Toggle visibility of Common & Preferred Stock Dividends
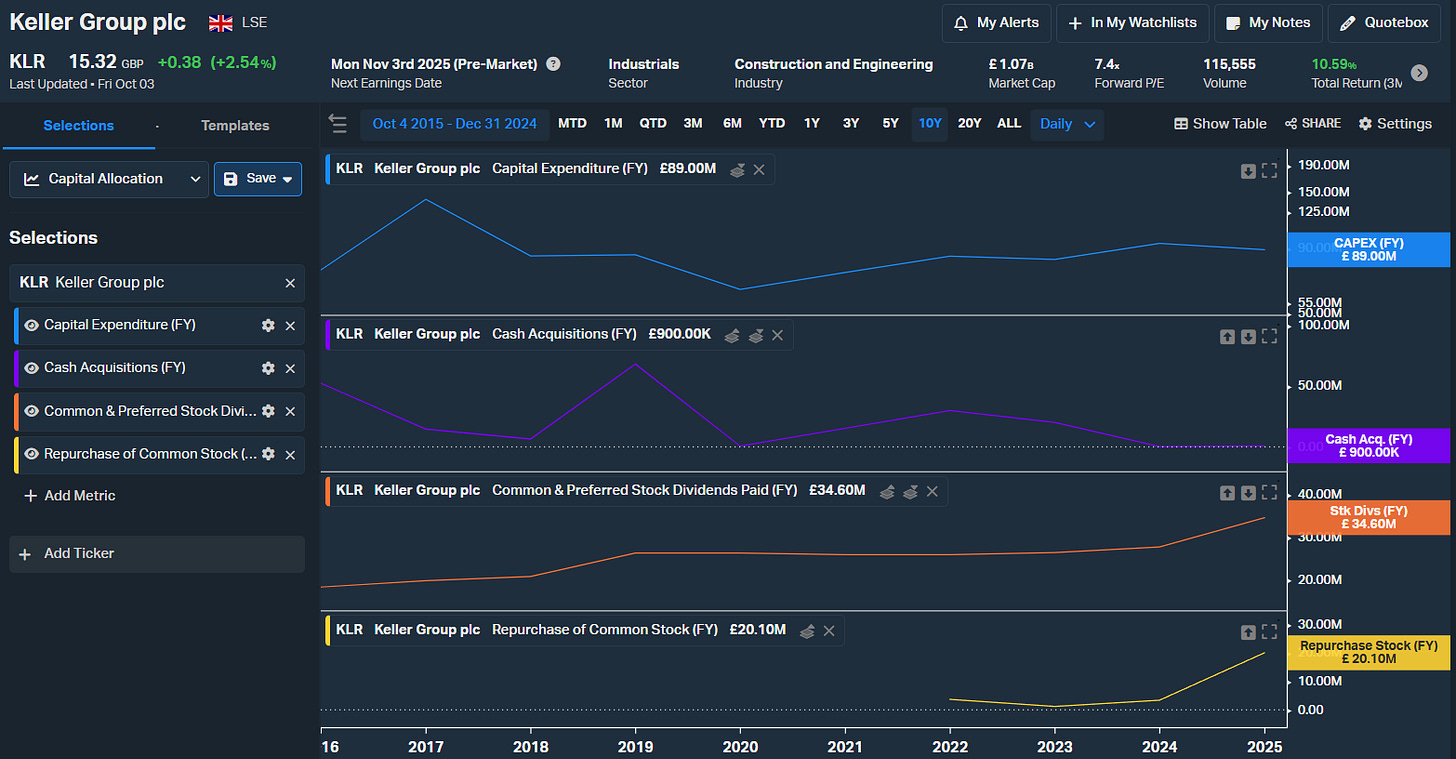This screenshot has width=1456, height=759. [x=32, y=411]
